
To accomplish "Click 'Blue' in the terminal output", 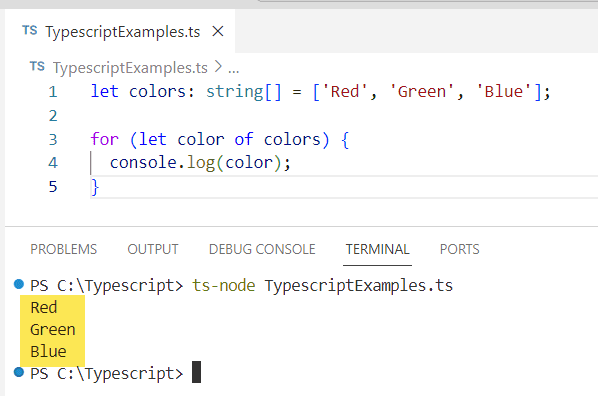I will 48,351.
